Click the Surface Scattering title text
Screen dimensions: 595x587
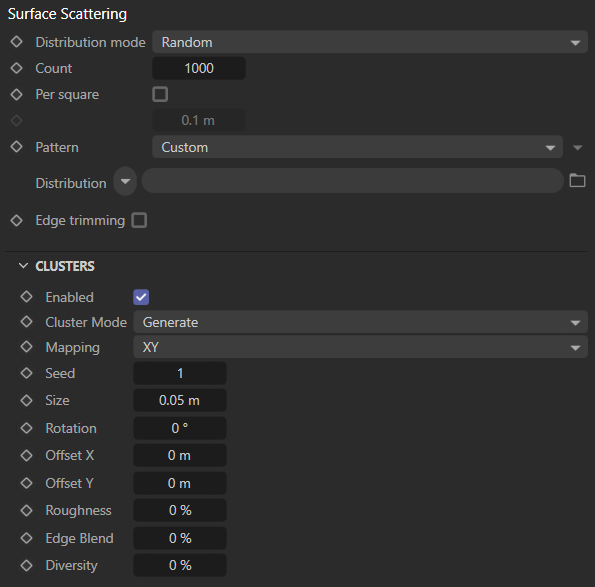(x=67, y=14)
